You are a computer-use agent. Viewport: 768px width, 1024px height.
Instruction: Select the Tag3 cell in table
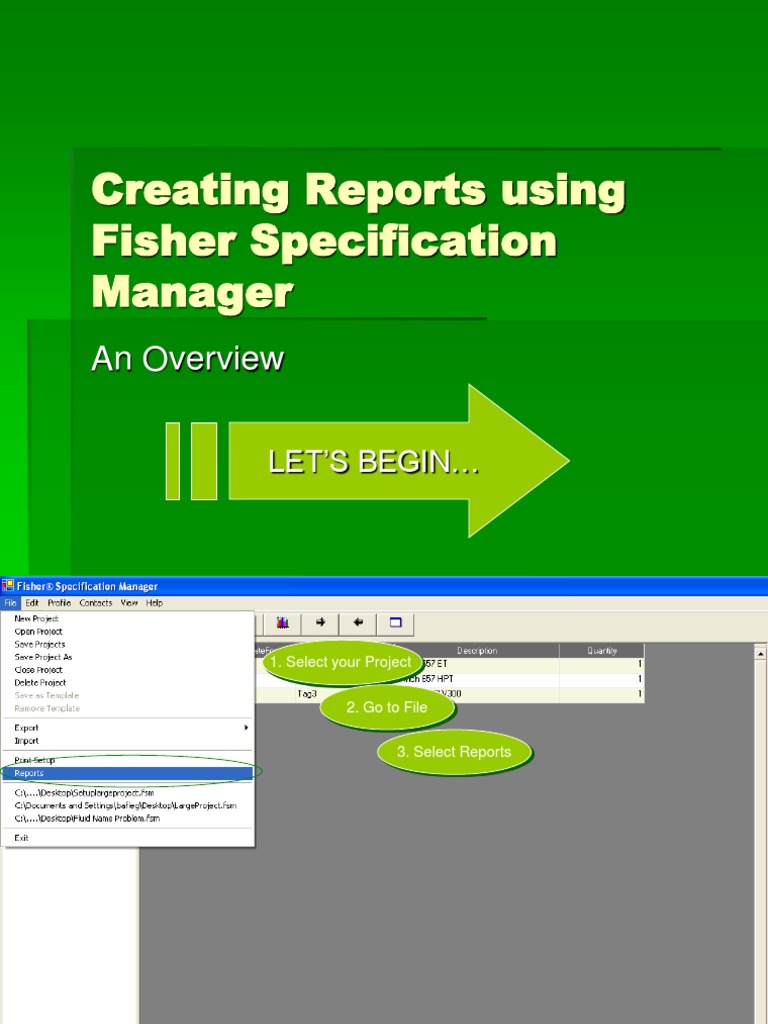coord(307,694)
